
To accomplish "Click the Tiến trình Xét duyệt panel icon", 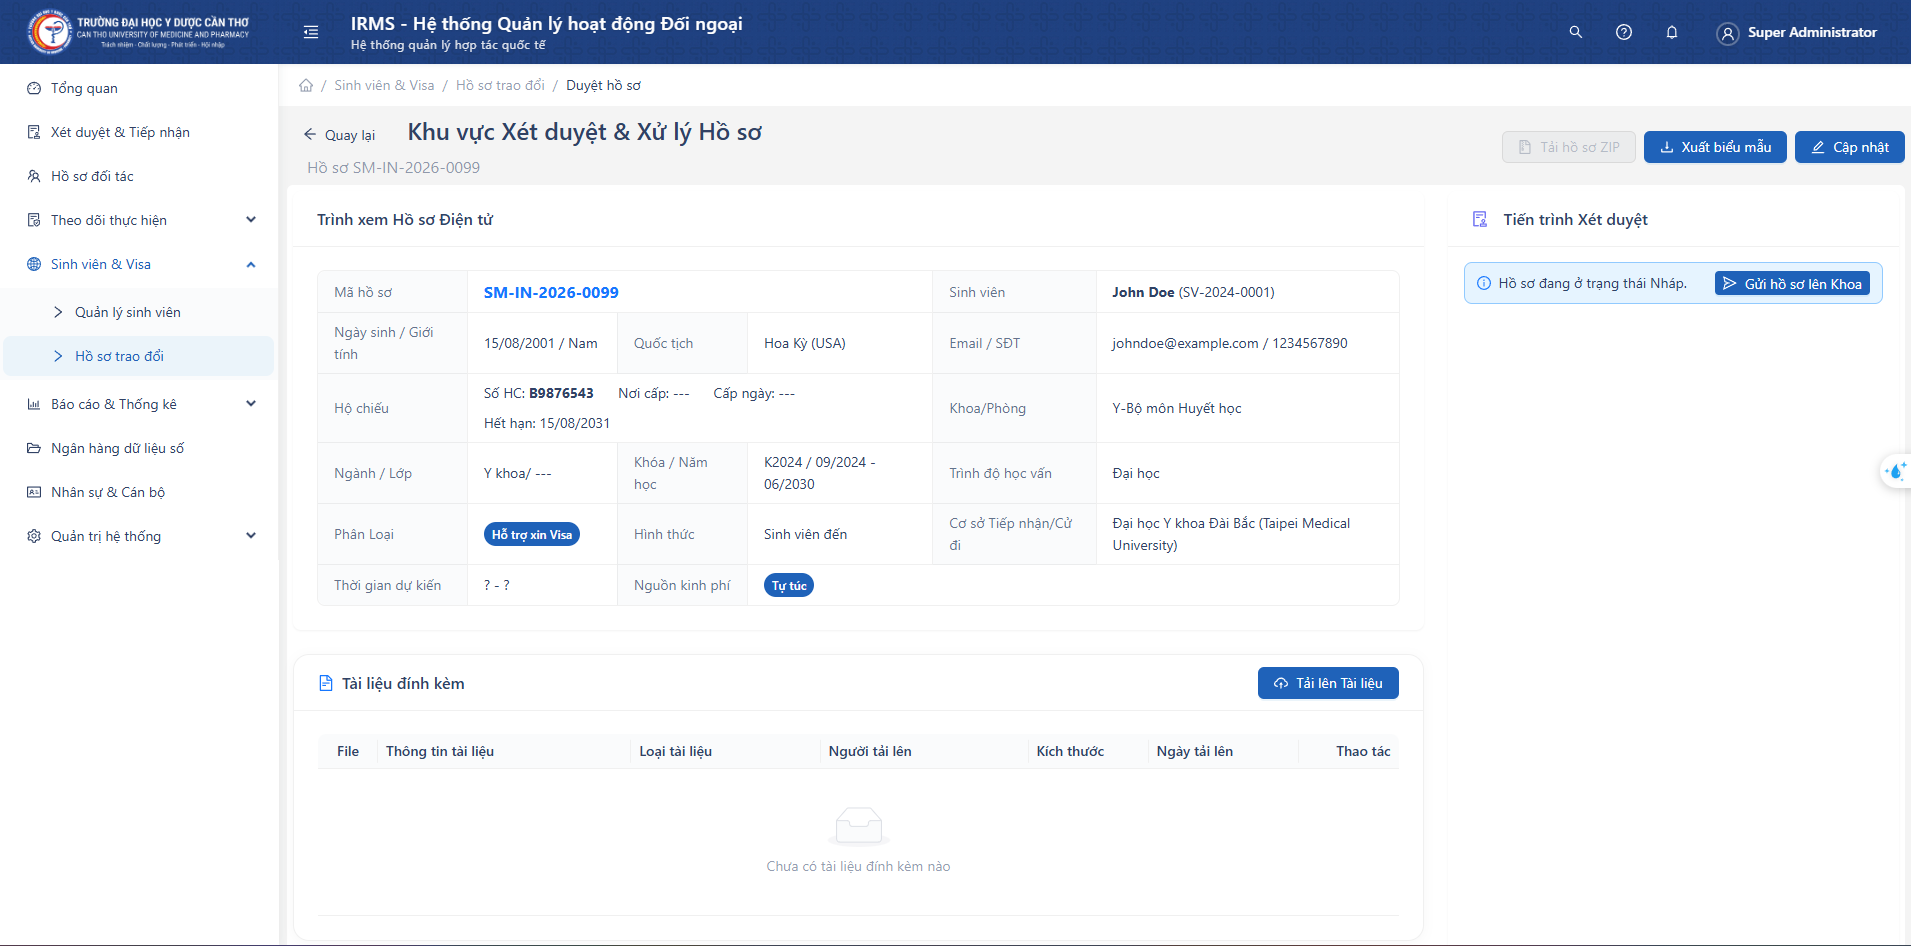I will click(x=1480, y=219).
